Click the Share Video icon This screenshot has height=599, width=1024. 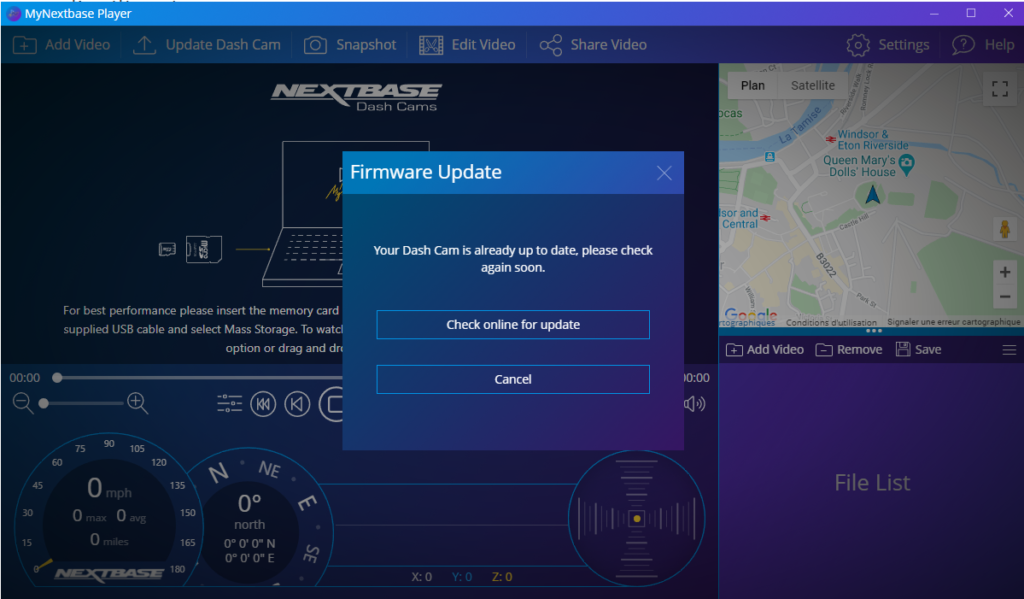pyautogui.click(x=551, y=45)
